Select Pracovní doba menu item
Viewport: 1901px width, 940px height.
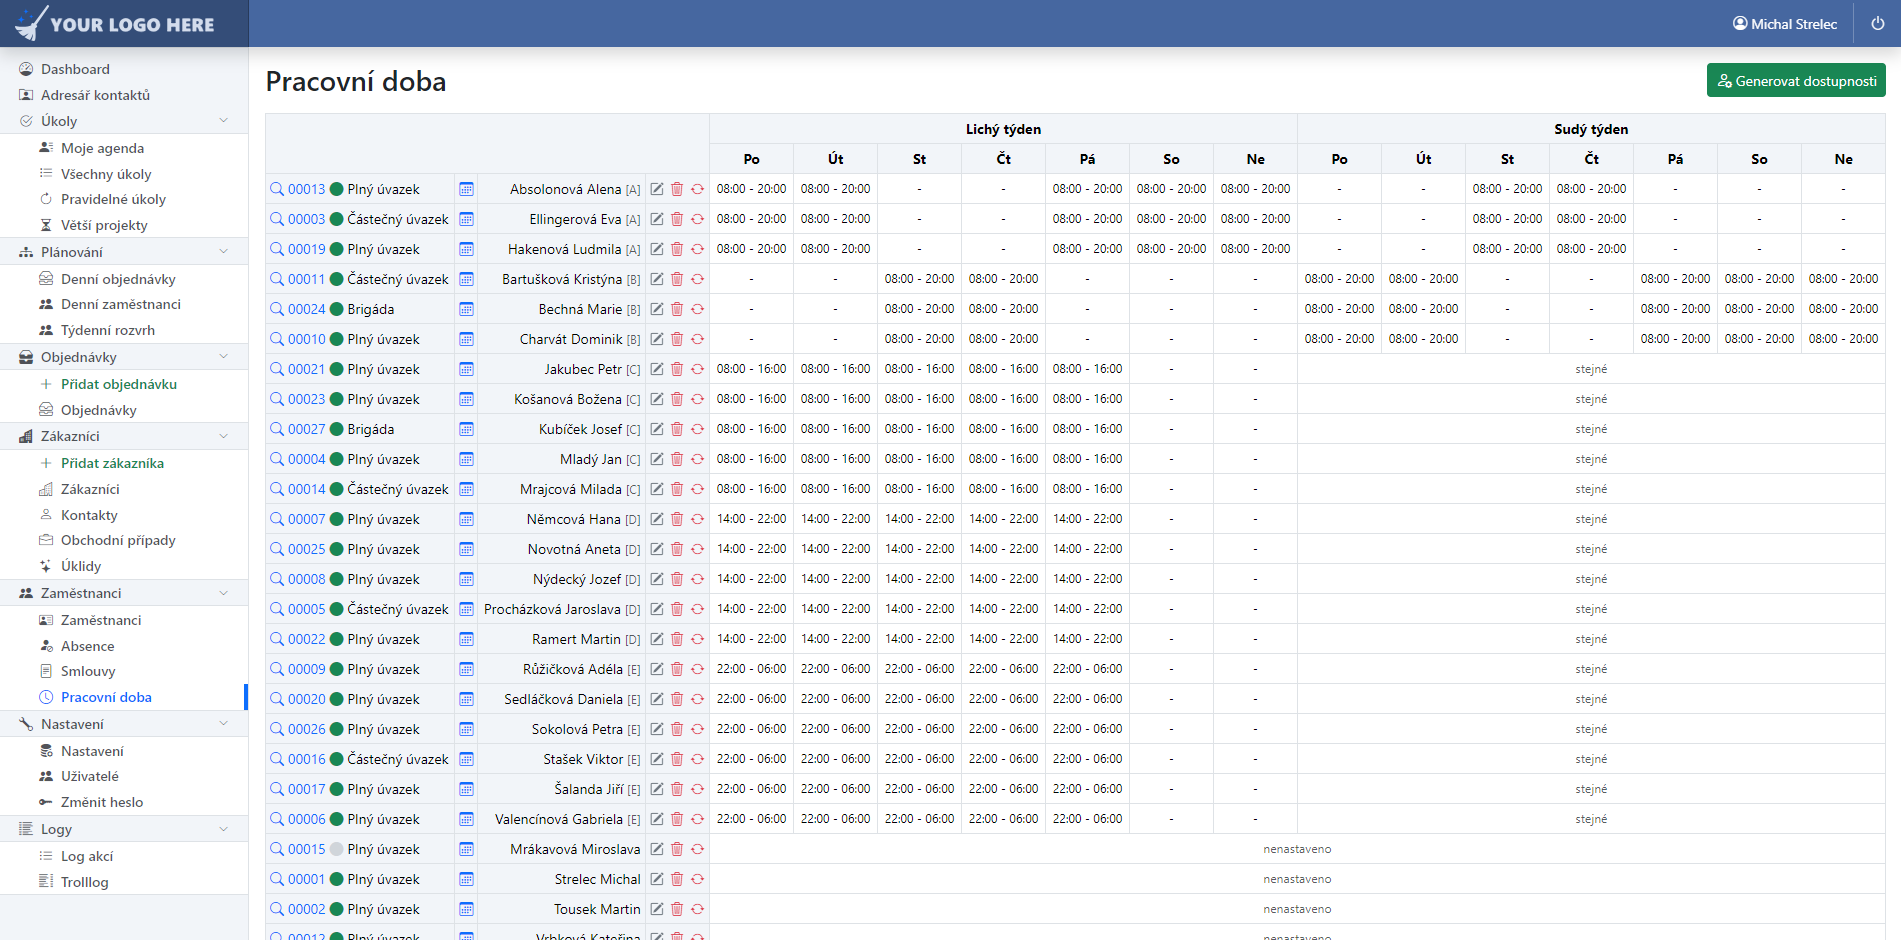[x=106, y=697]
